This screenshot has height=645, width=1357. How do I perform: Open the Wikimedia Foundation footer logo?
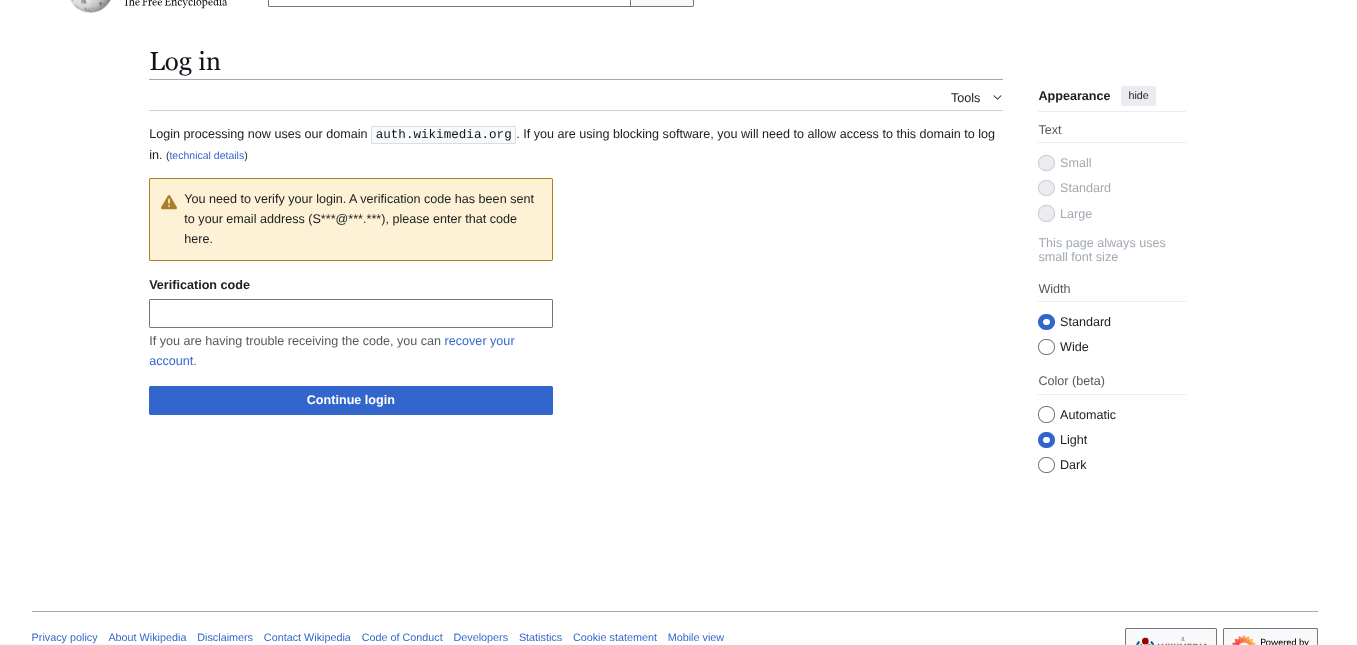tap(1170, 638)
